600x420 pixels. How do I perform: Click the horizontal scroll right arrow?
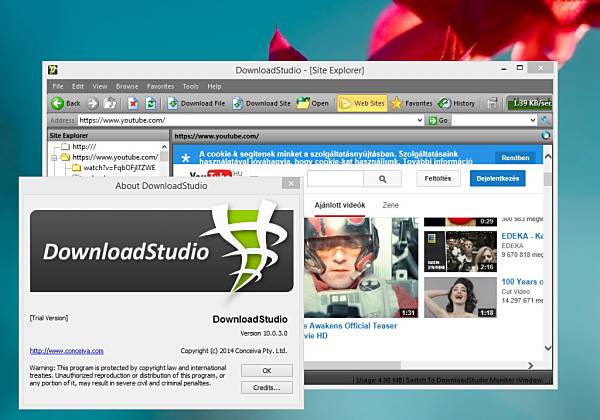pos(531,366)
